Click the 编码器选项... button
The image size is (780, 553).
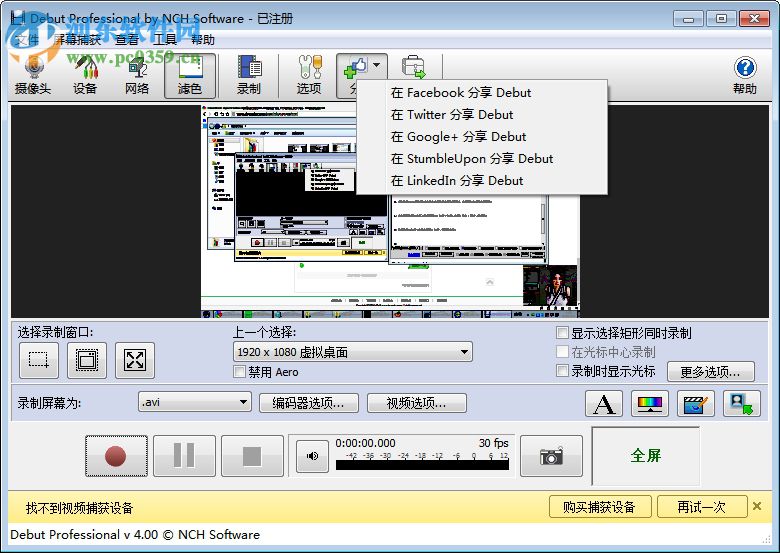coord(309,403)
